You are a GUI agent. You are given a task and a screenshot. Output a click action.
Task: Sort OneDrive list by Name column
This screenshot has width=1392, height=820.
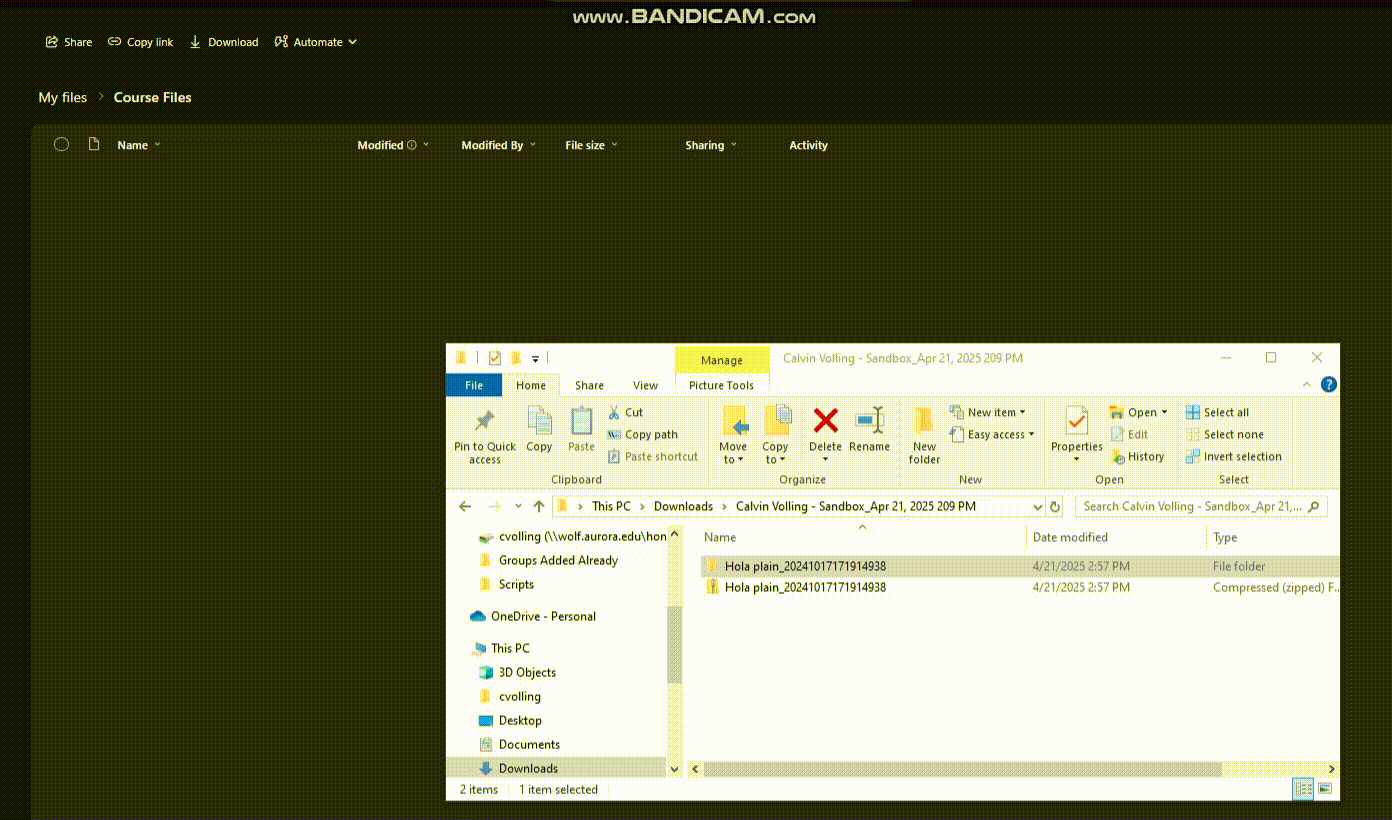tap(132, 145)
